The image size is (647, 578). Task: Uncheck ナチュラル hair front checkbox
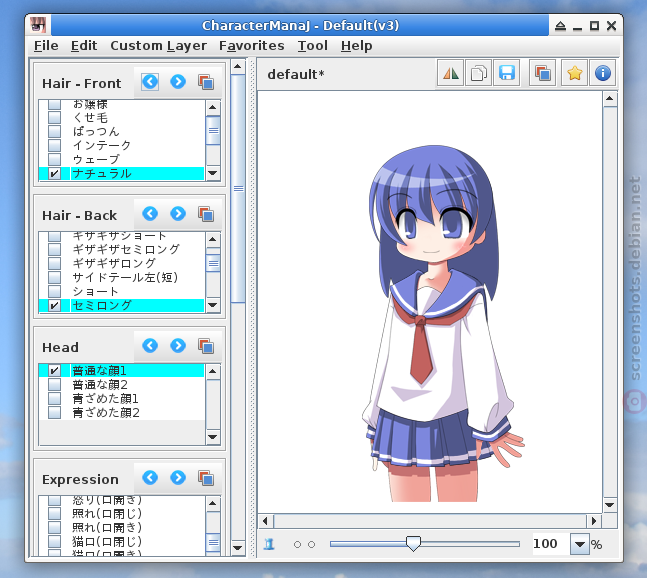tap(54, 173)
